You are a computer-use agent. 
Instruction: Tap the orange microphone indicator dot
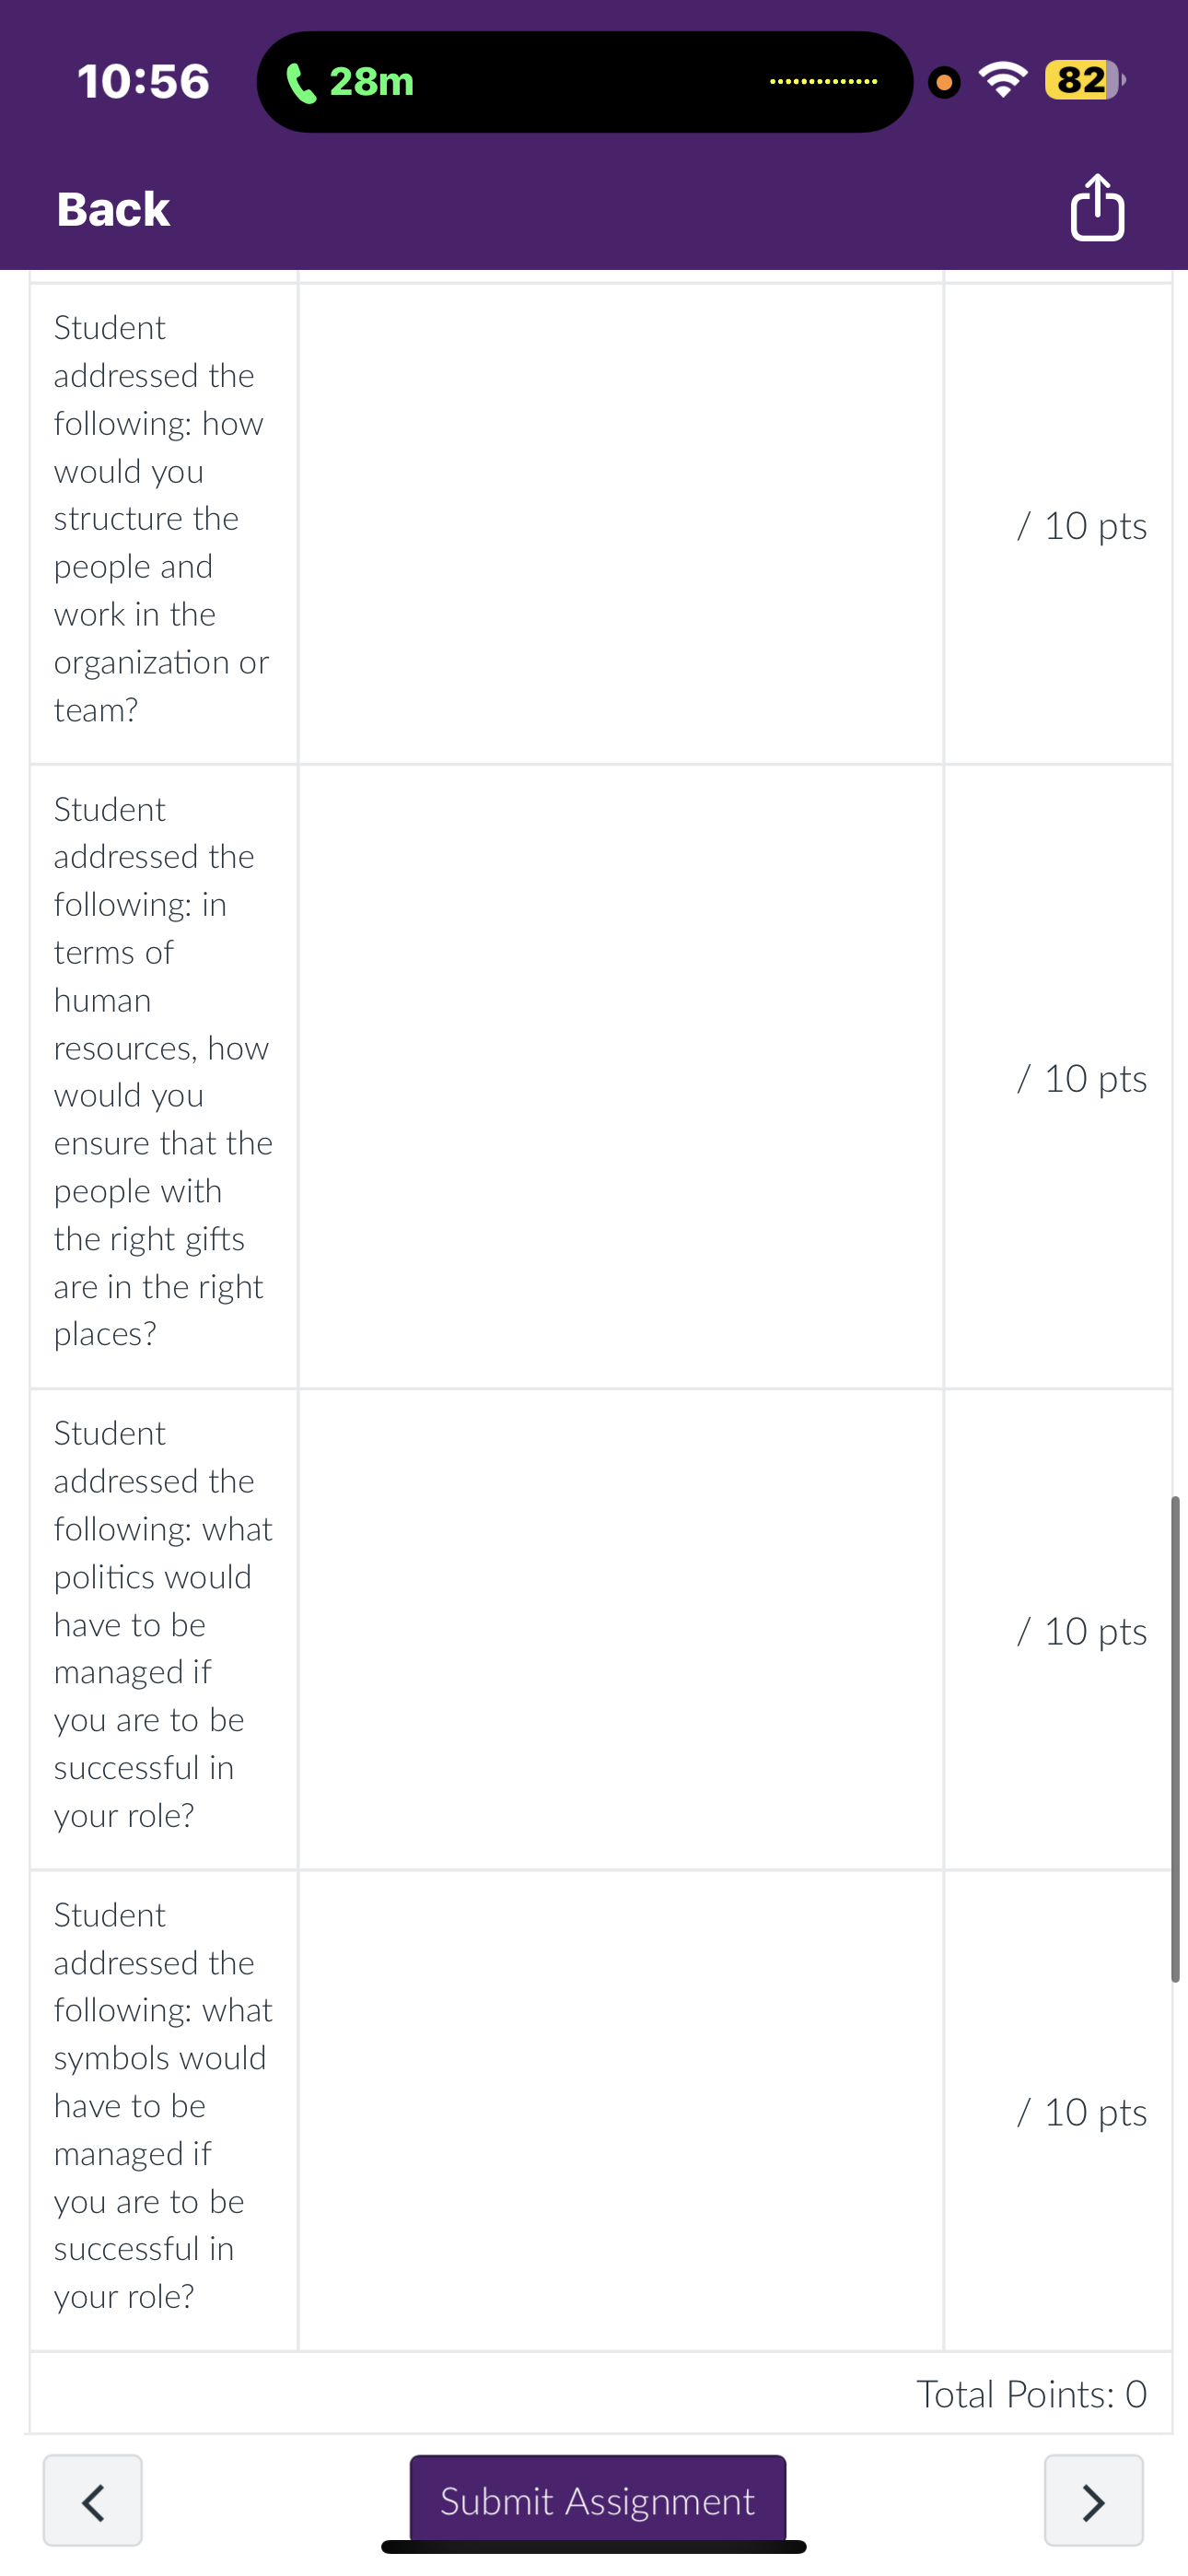click(x=943, y=82)
